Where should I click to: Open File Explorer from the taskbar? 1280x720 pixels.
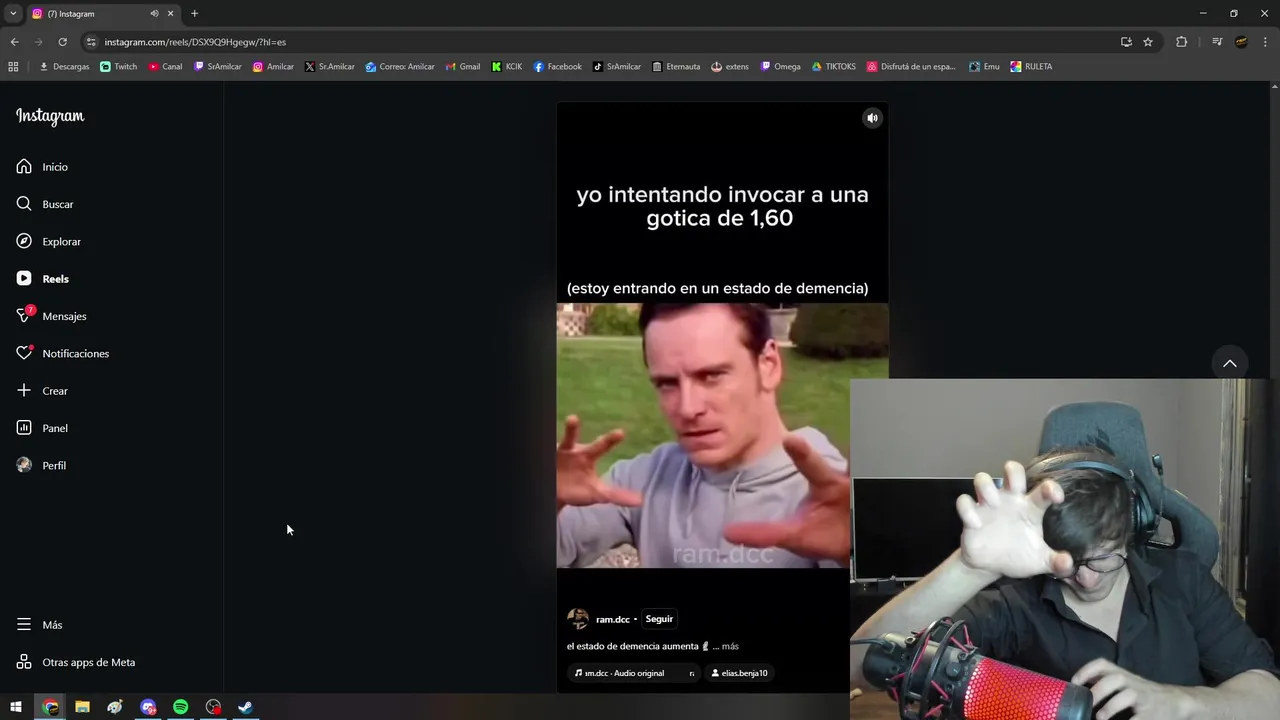pyautogui.click(x=83, y=707)
